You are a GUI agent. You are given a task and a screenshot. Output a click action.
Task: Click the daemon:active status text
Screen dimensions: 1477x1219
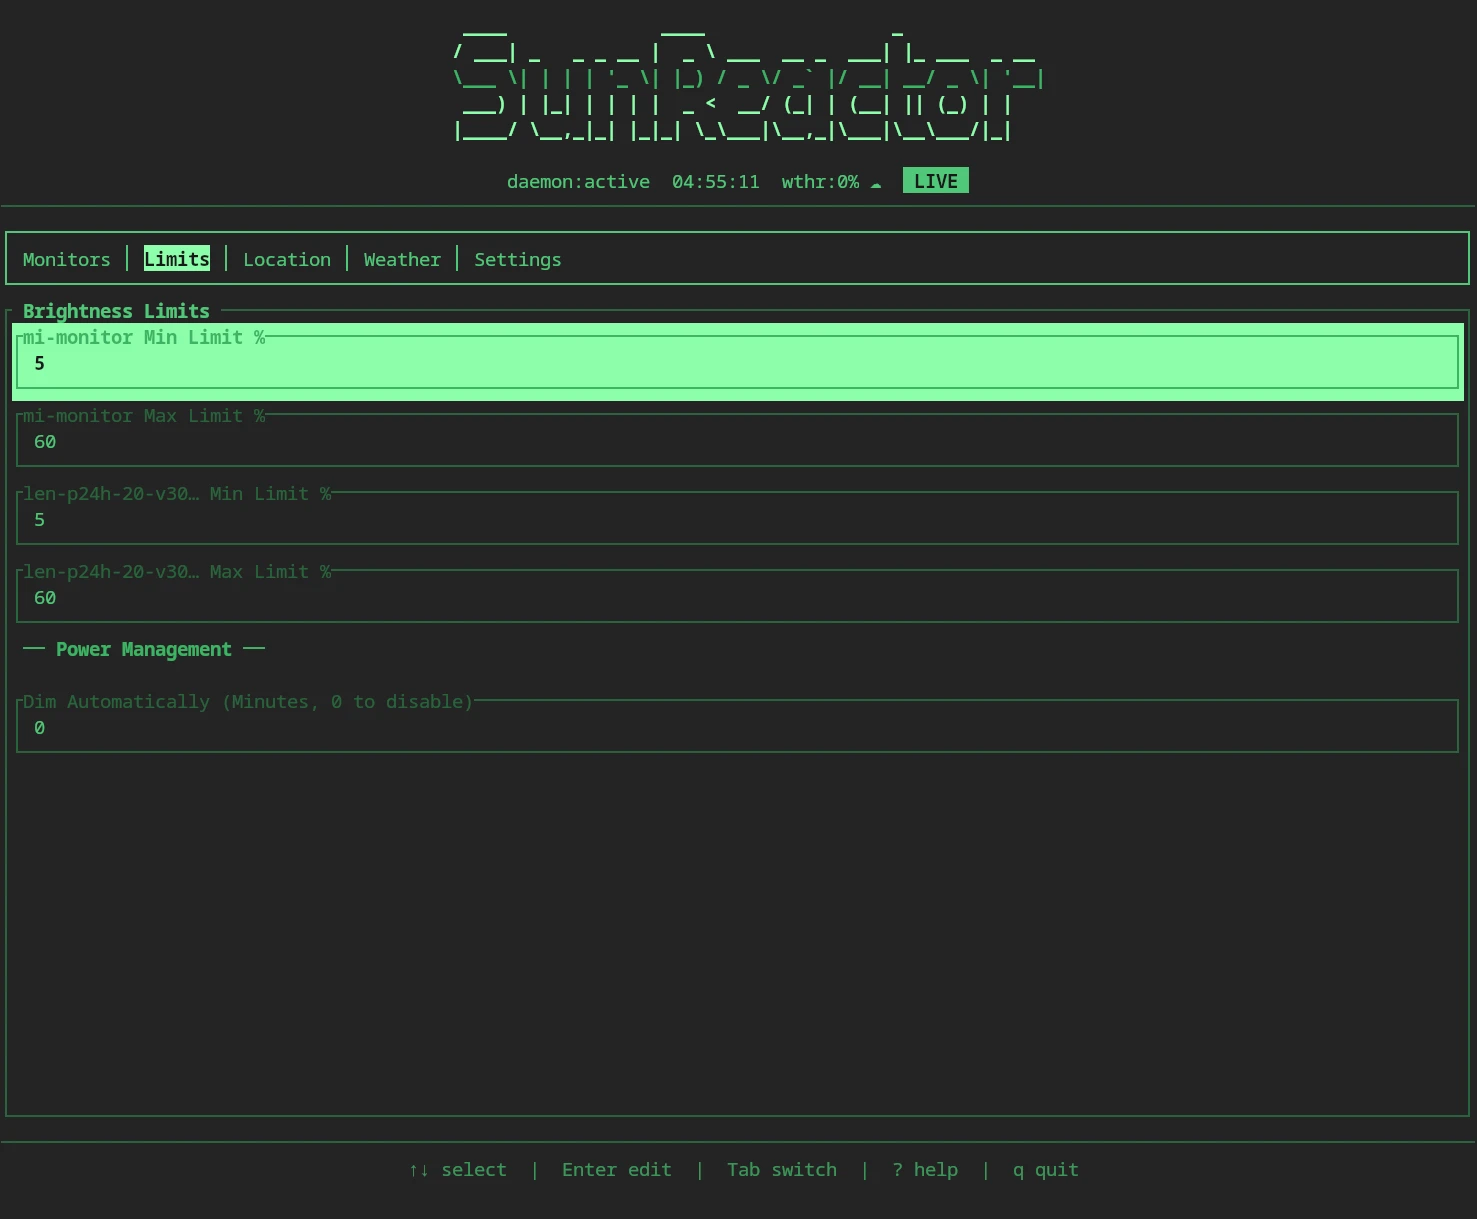[578, 182]
